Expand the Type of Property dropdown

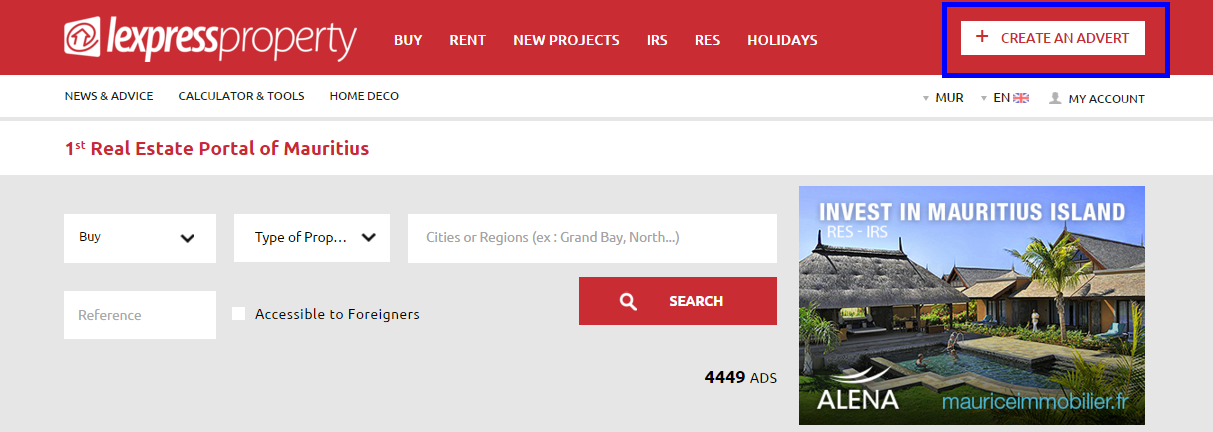pos(312,238)
